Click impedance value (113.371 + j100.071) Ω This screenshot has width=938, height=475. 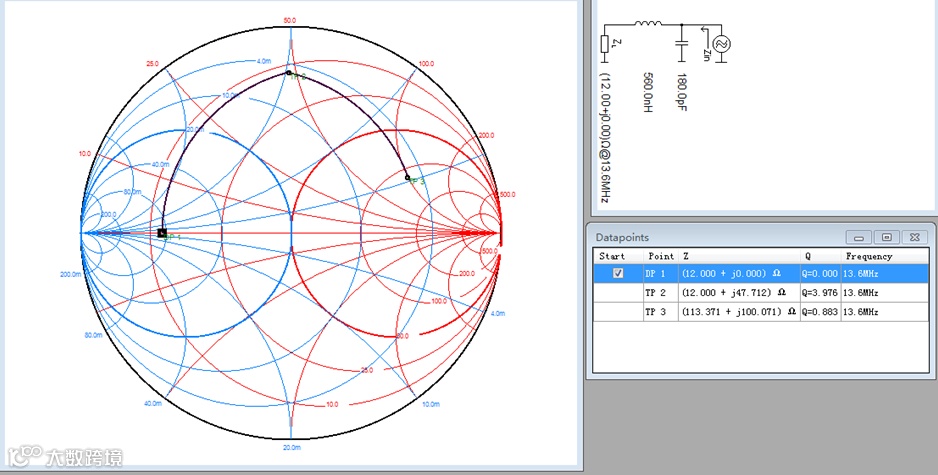click(x=738, y=312)
